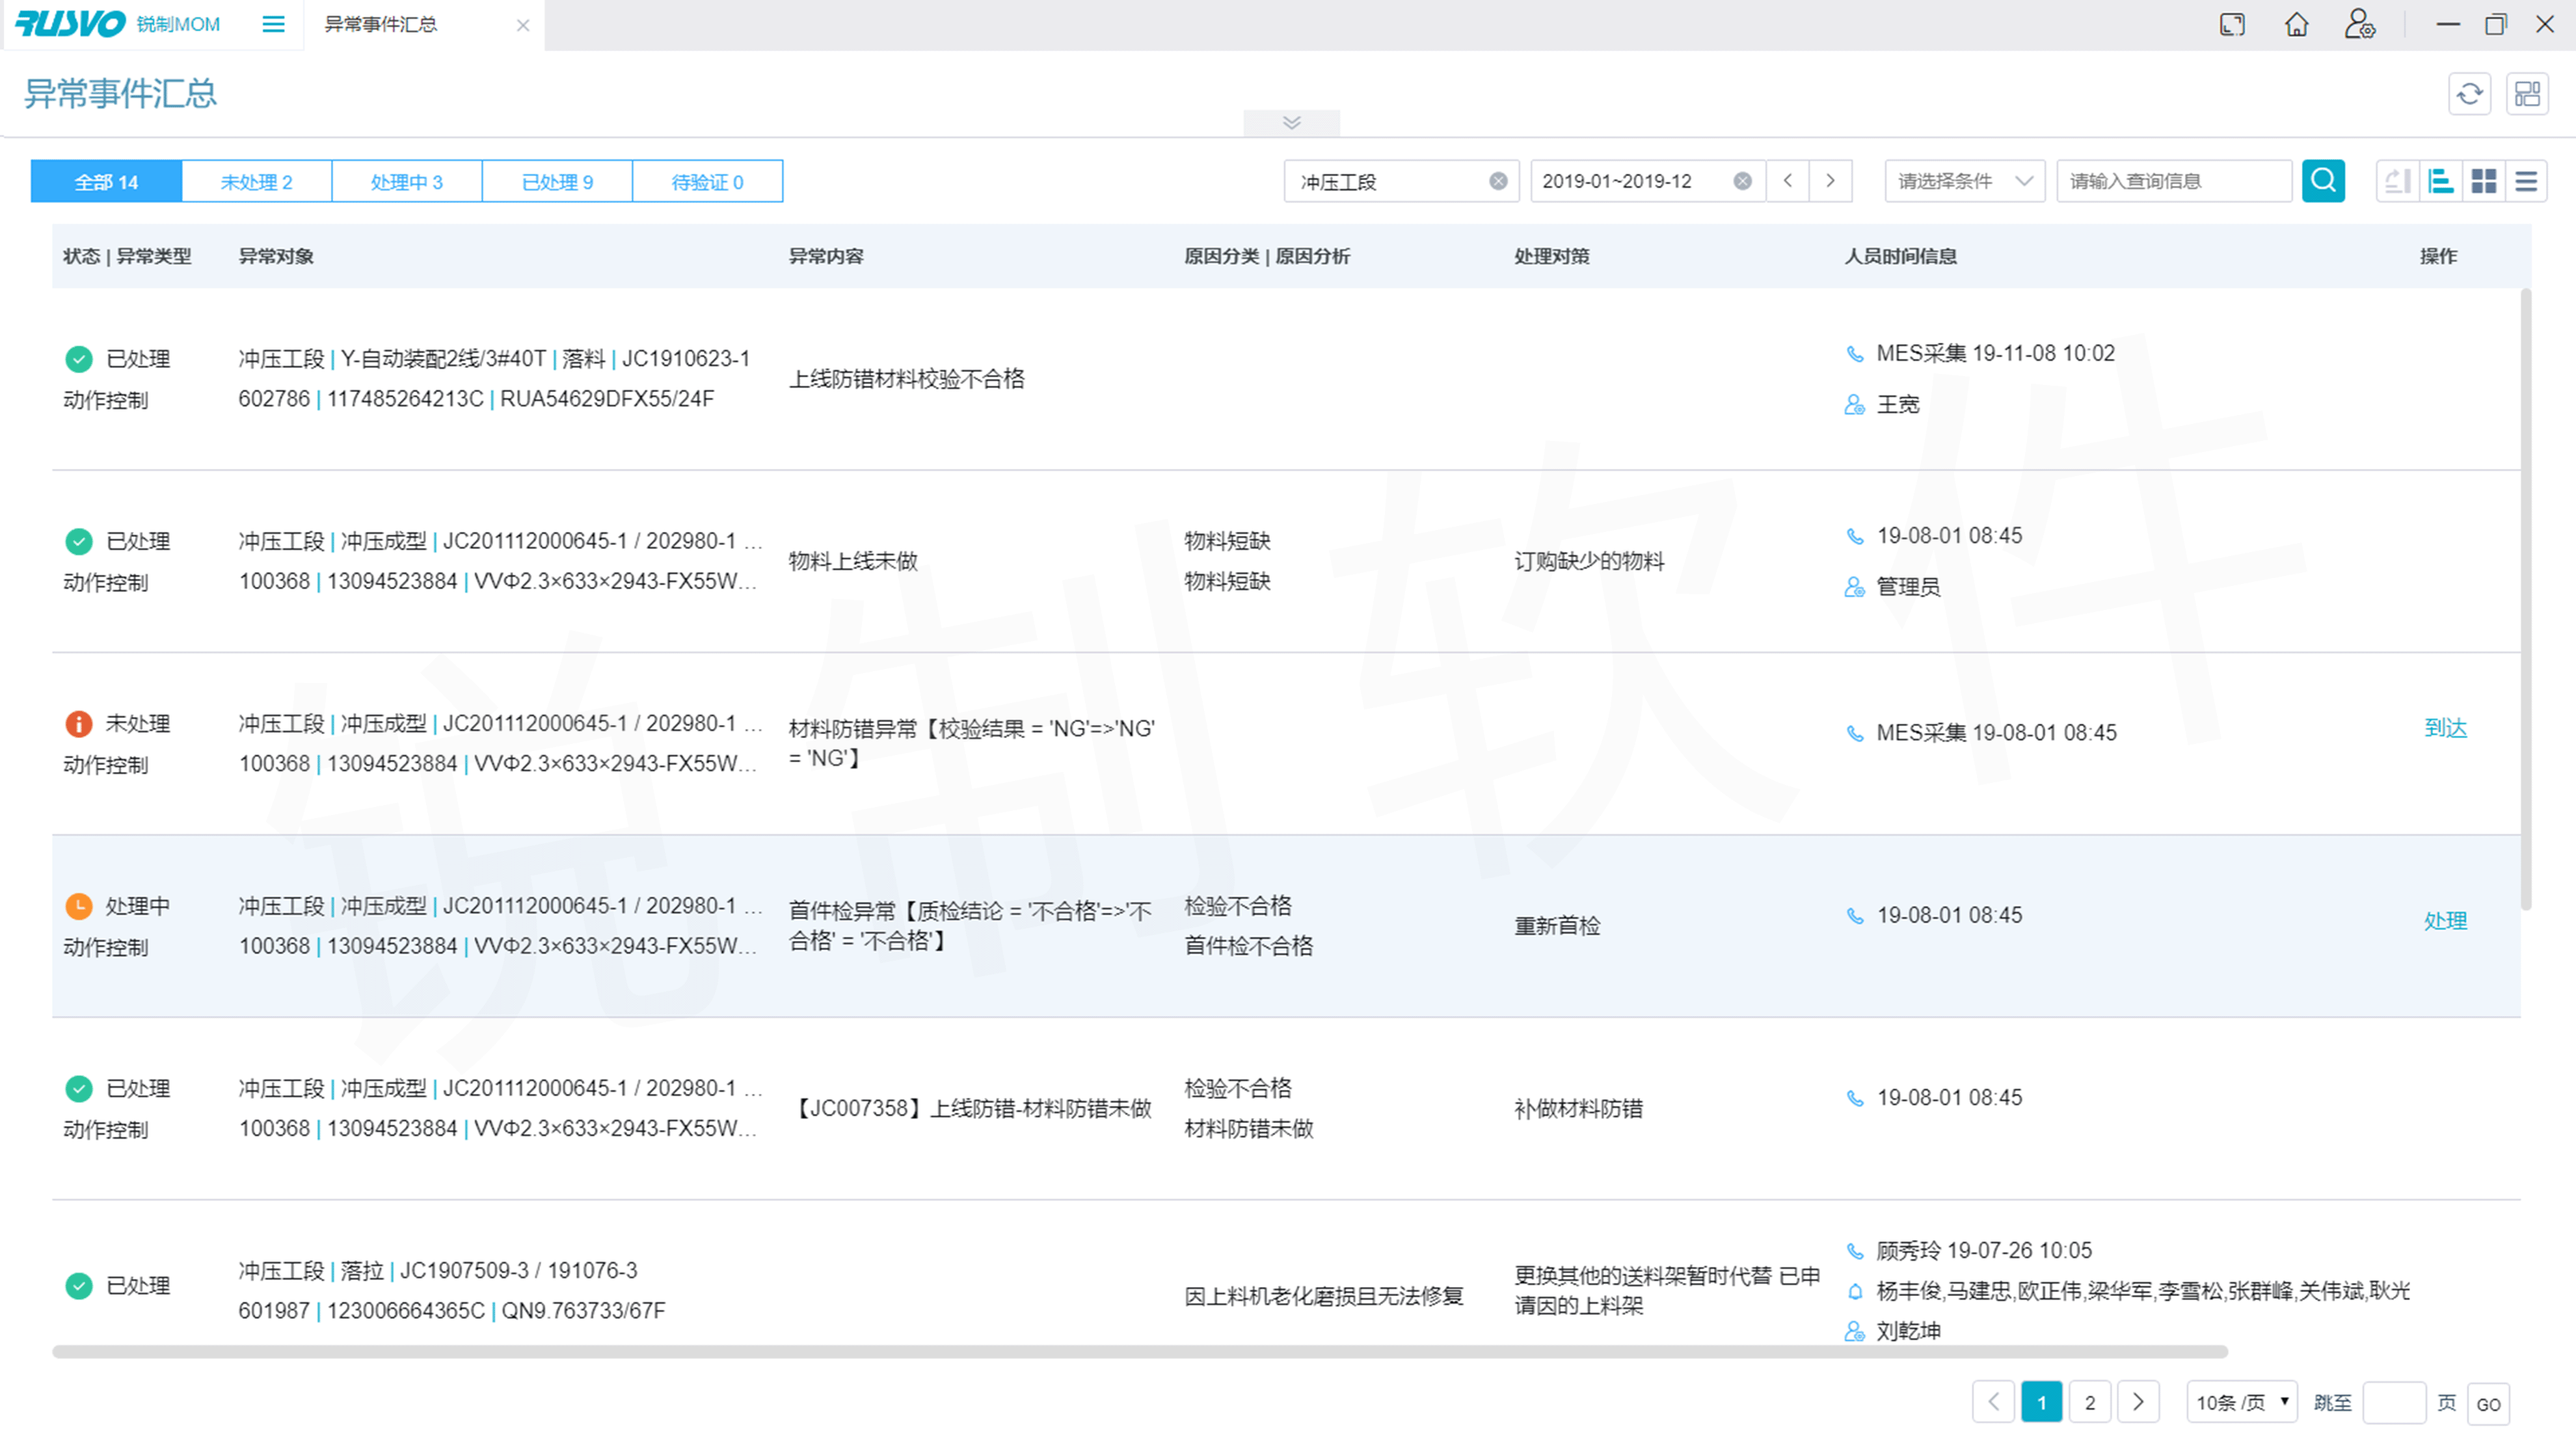Open the user settings icon in title bar
The height and width of the screenshot is (1443, 2576).
tap(2359, 24)
